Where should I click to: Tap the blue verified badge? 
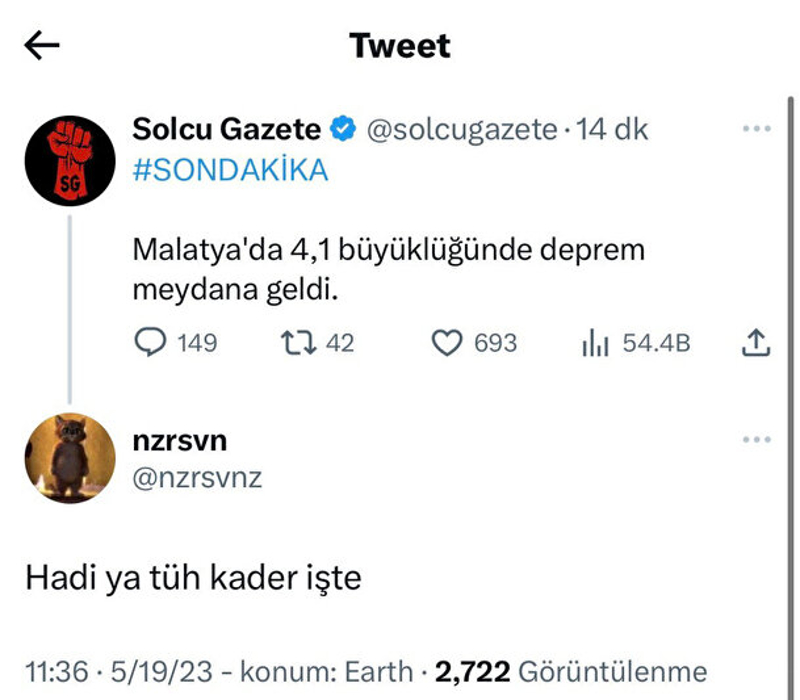tap(343, 129)
